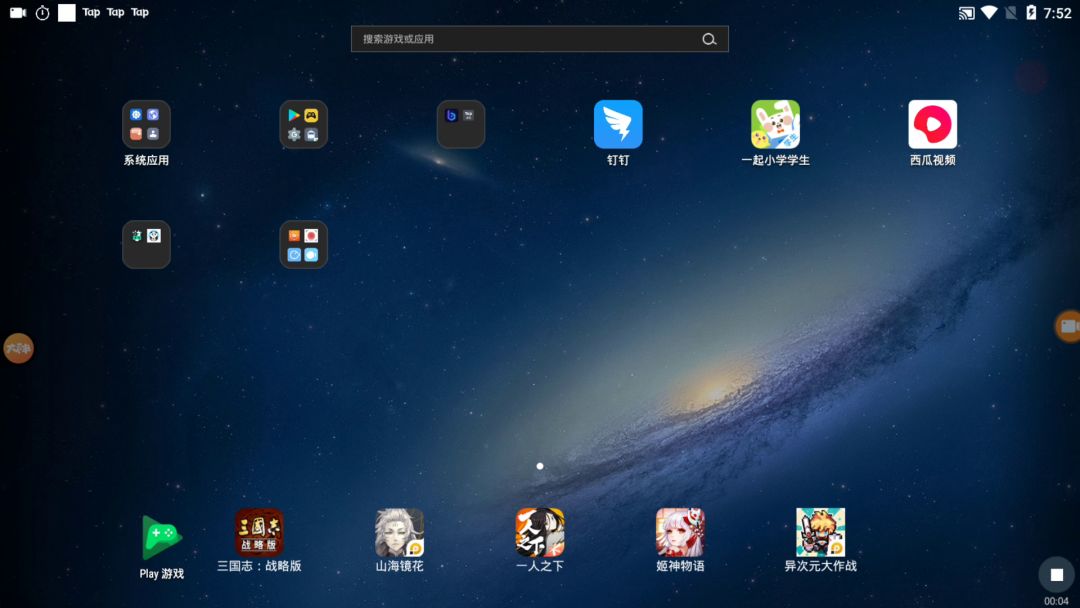Tap the 00:04 recording timer
Viewport: 1080px width, 608px height.
pos(1056,601)
